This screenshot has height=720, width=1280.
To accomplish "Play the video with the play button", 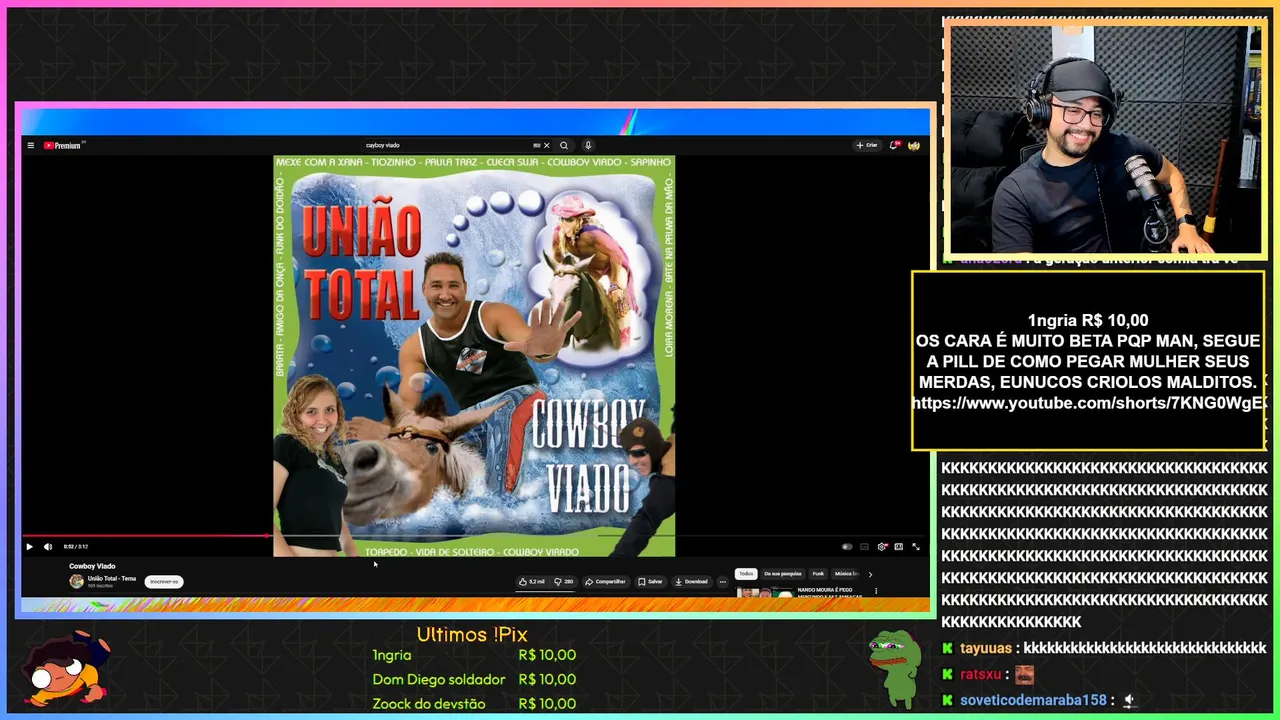I will tap(29, 547).
